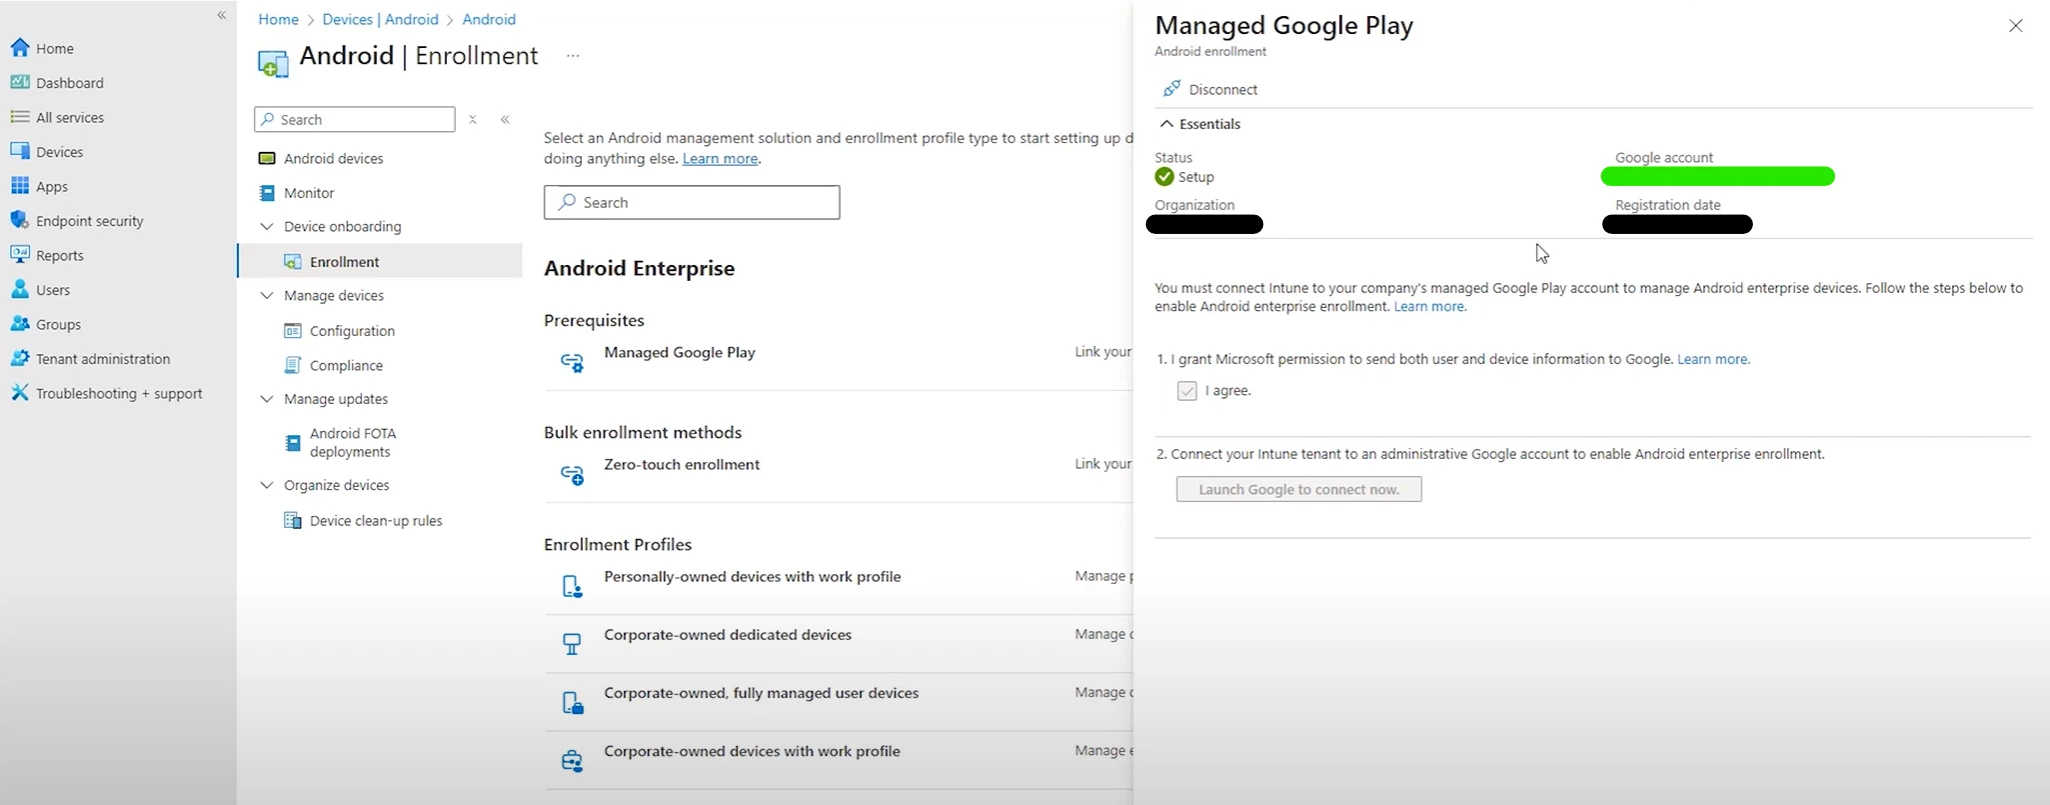Click the Troubleshooting + support icon
Screen dimensions: 2050x805
pyautogui.click(x=19, y=393)
